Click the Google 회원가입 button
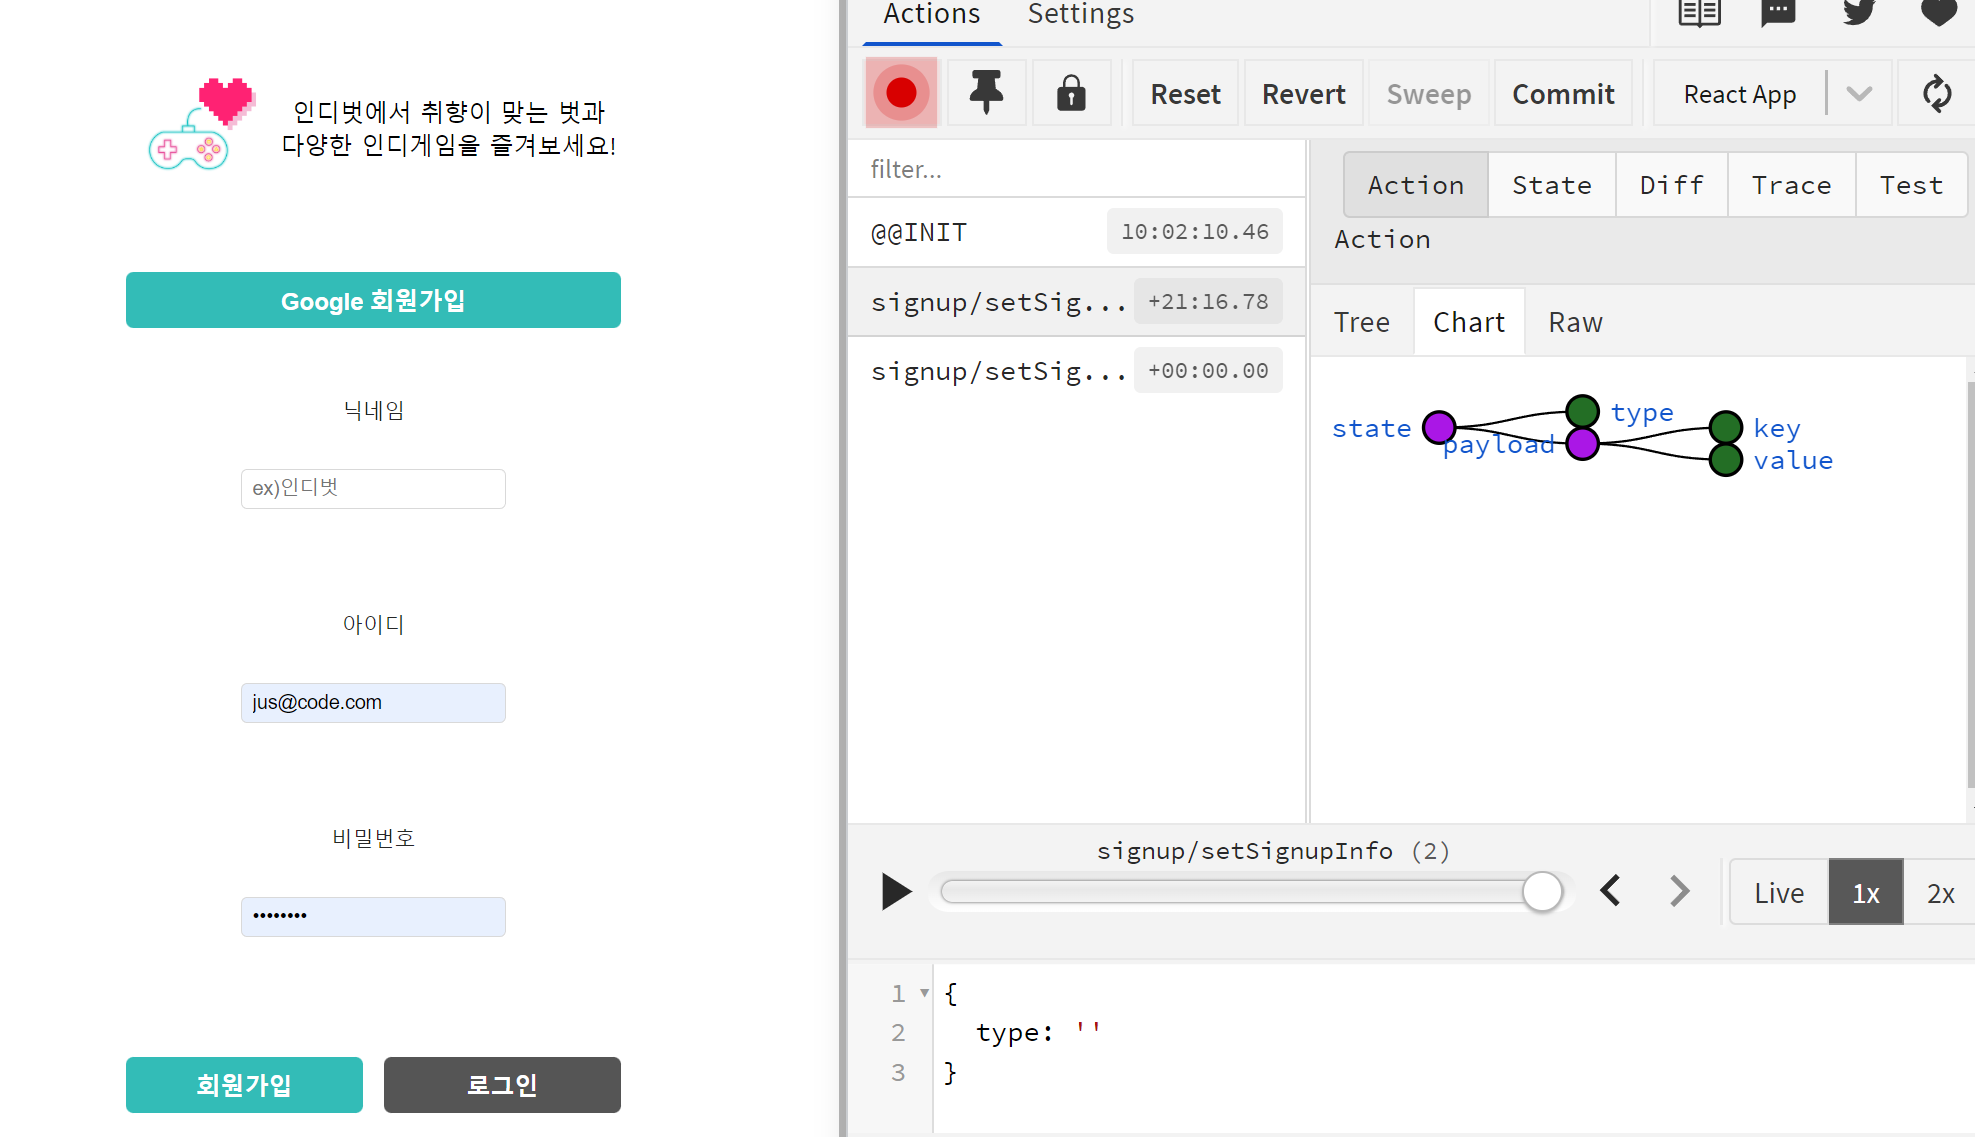1975x1137 pixels. click(x=373, y=300)
